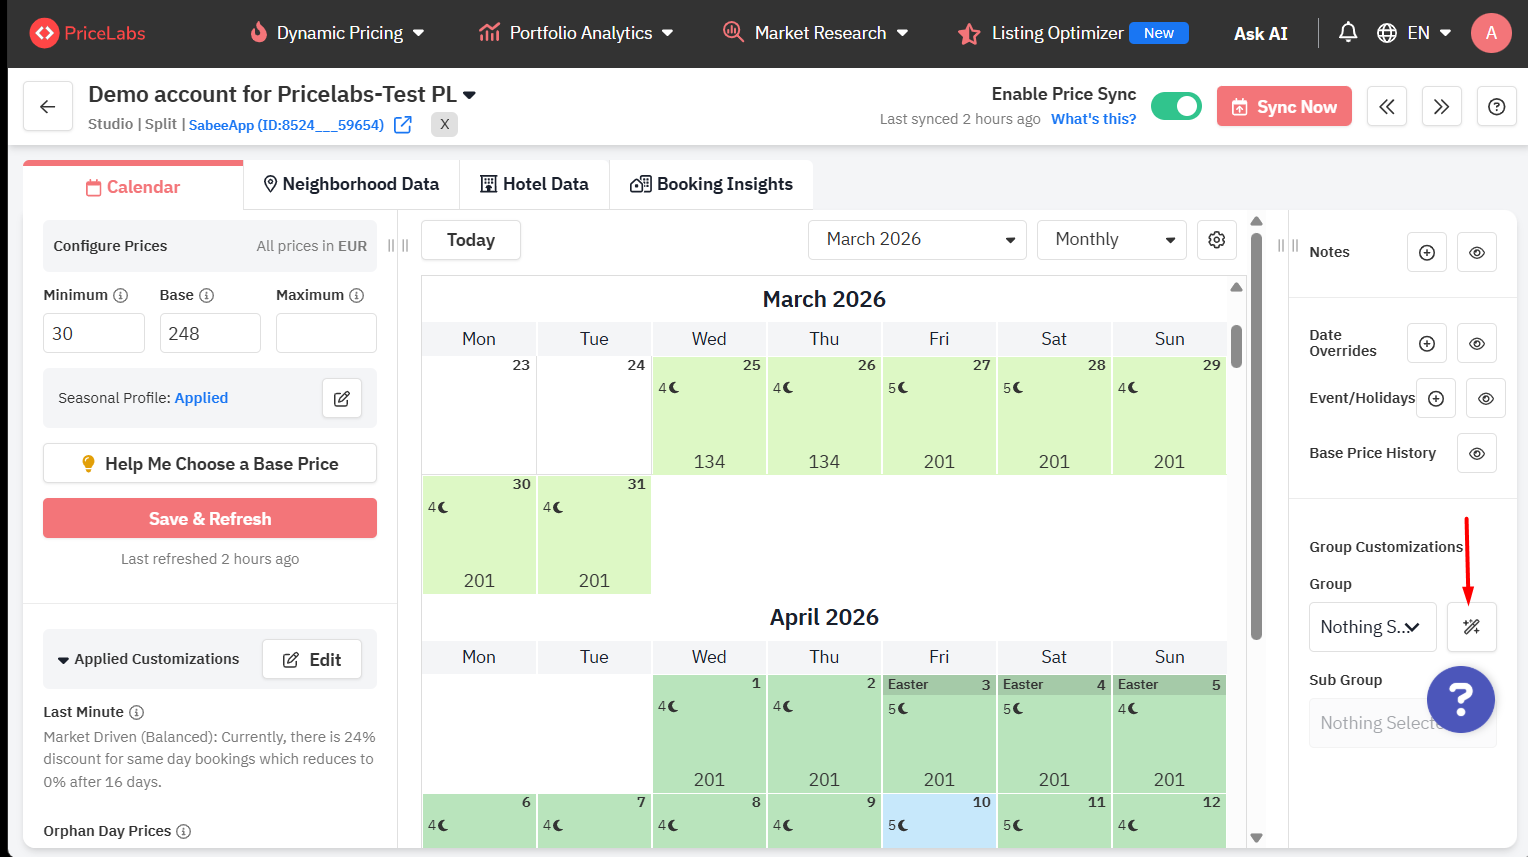The height and width of the screenshot is (857, 1528).
Task: Disable the Enable Price Sync toggle
Action: click(x=1176, y=106)
